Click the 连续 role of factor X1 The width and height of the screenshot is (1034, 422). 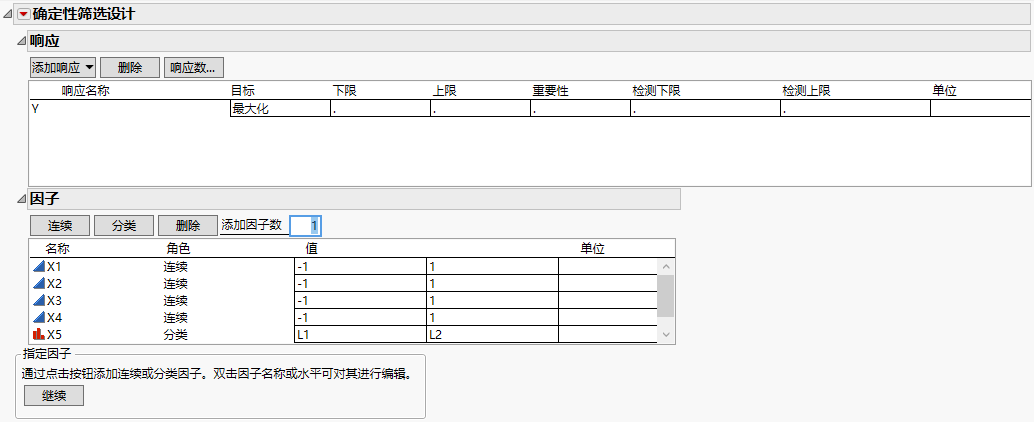click(175, 266)
